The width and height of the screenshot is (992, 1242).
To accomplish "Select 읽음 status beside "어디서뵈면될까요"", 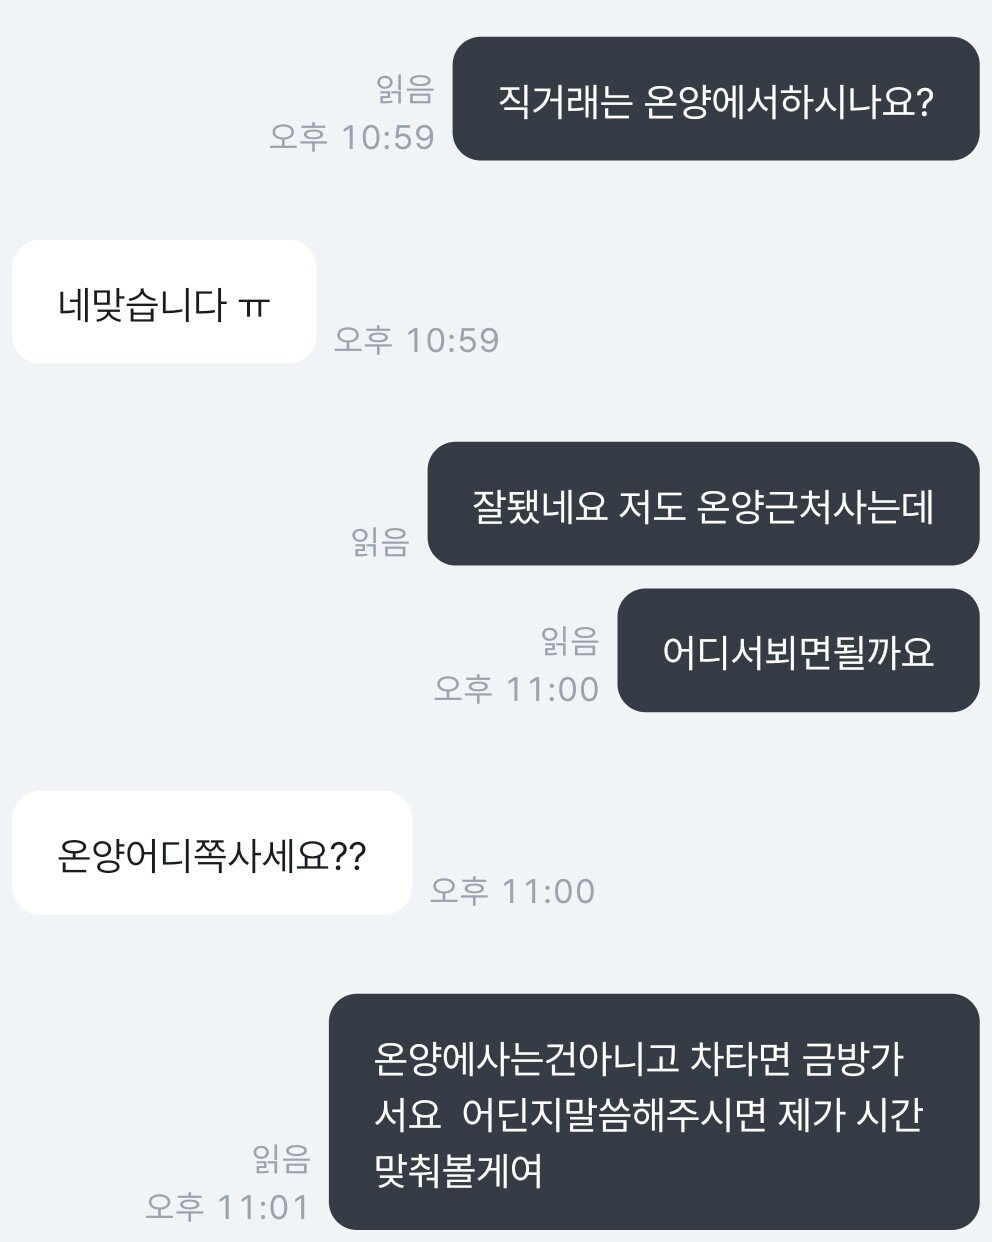I will tap(569, 641).
